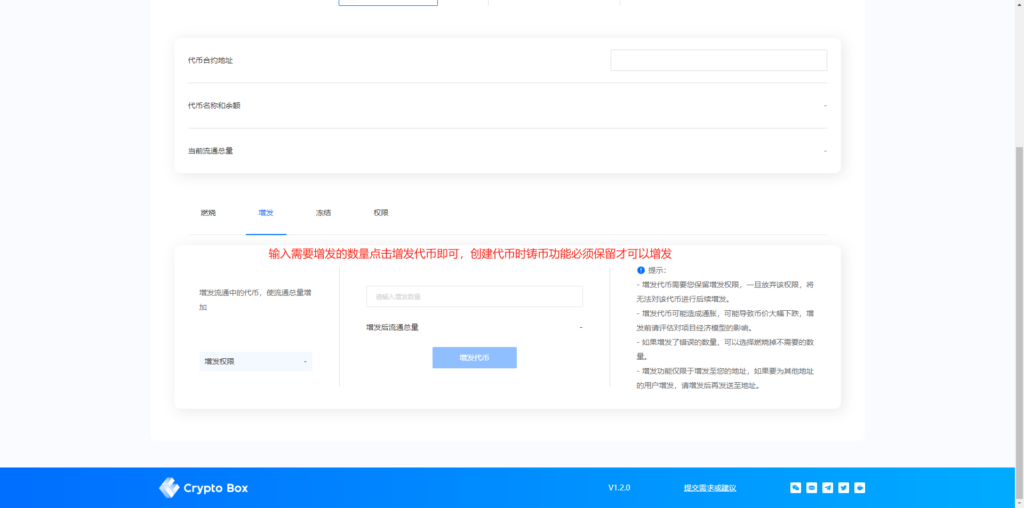The width and height of the screenshot is (1024, 508).
Task: Open the WeChat icon in footer
Action: (795, 487)
